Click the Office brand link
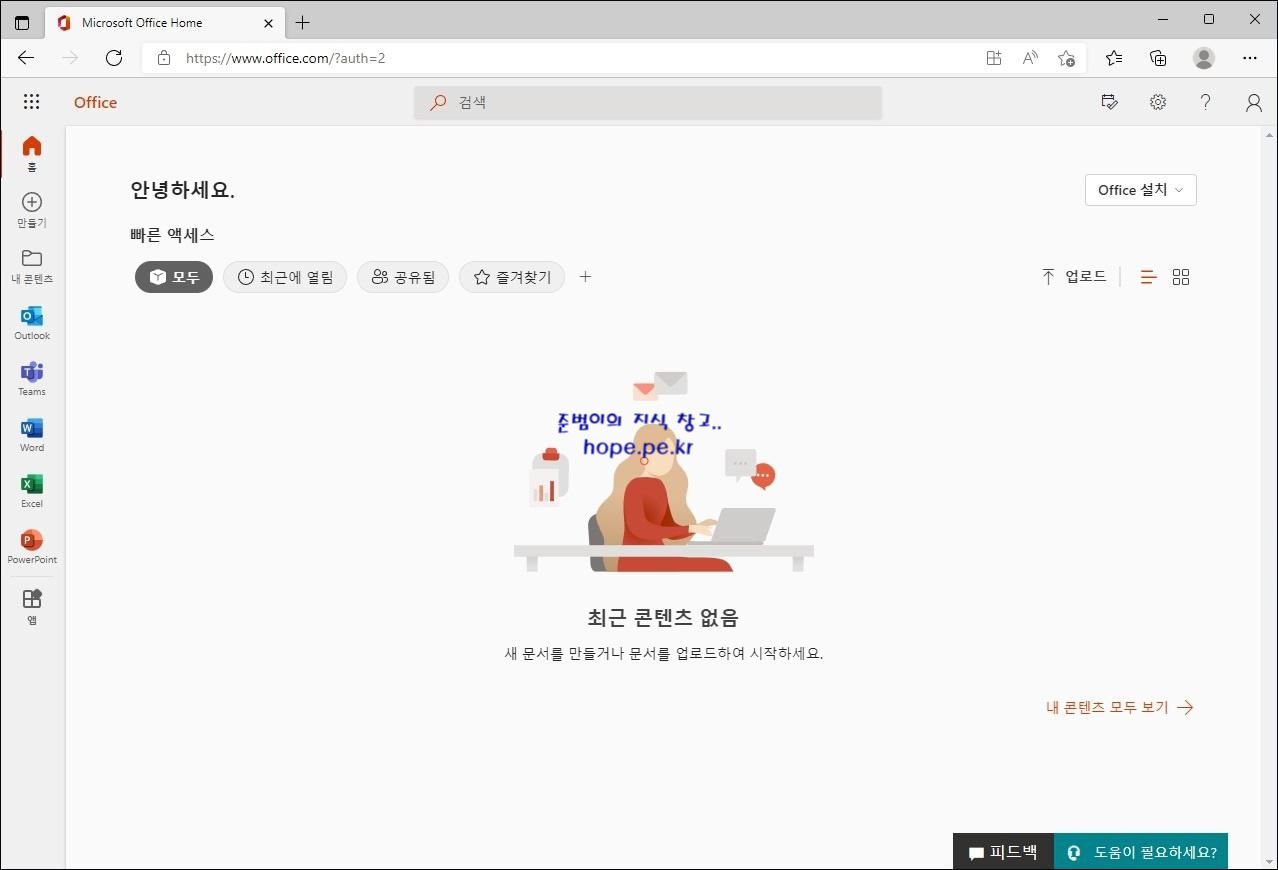 (x=95, y=102)
